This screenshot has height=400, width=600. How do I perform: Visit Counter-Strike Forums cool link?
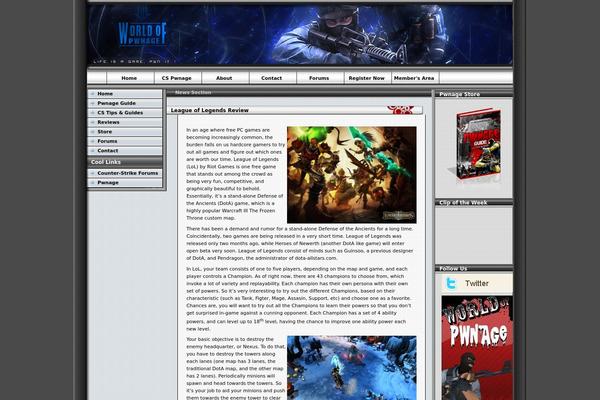click(x=125, y=173)
